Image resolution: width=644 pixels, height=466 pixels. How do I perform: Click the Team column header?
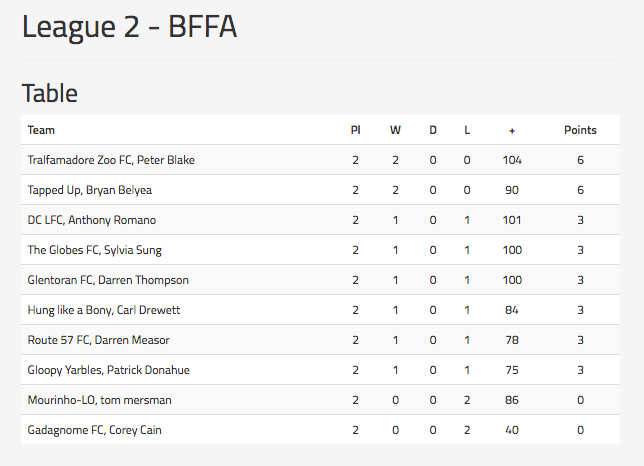[x=41, y=130]
